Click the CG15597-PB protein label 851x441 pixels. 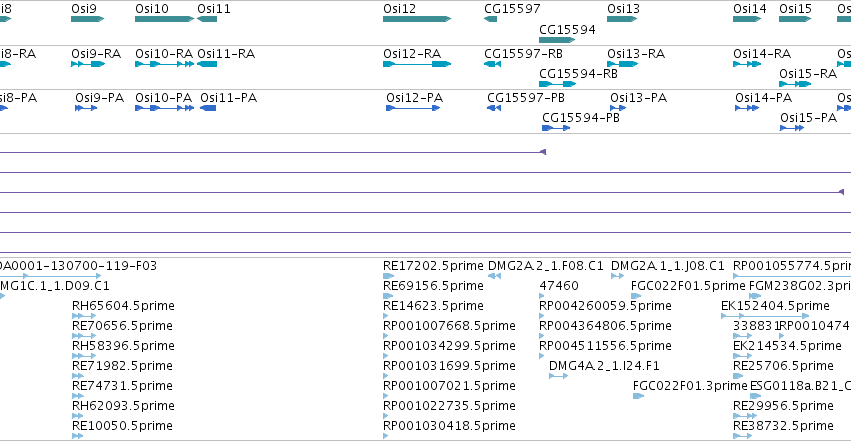(x=526, y=98)
